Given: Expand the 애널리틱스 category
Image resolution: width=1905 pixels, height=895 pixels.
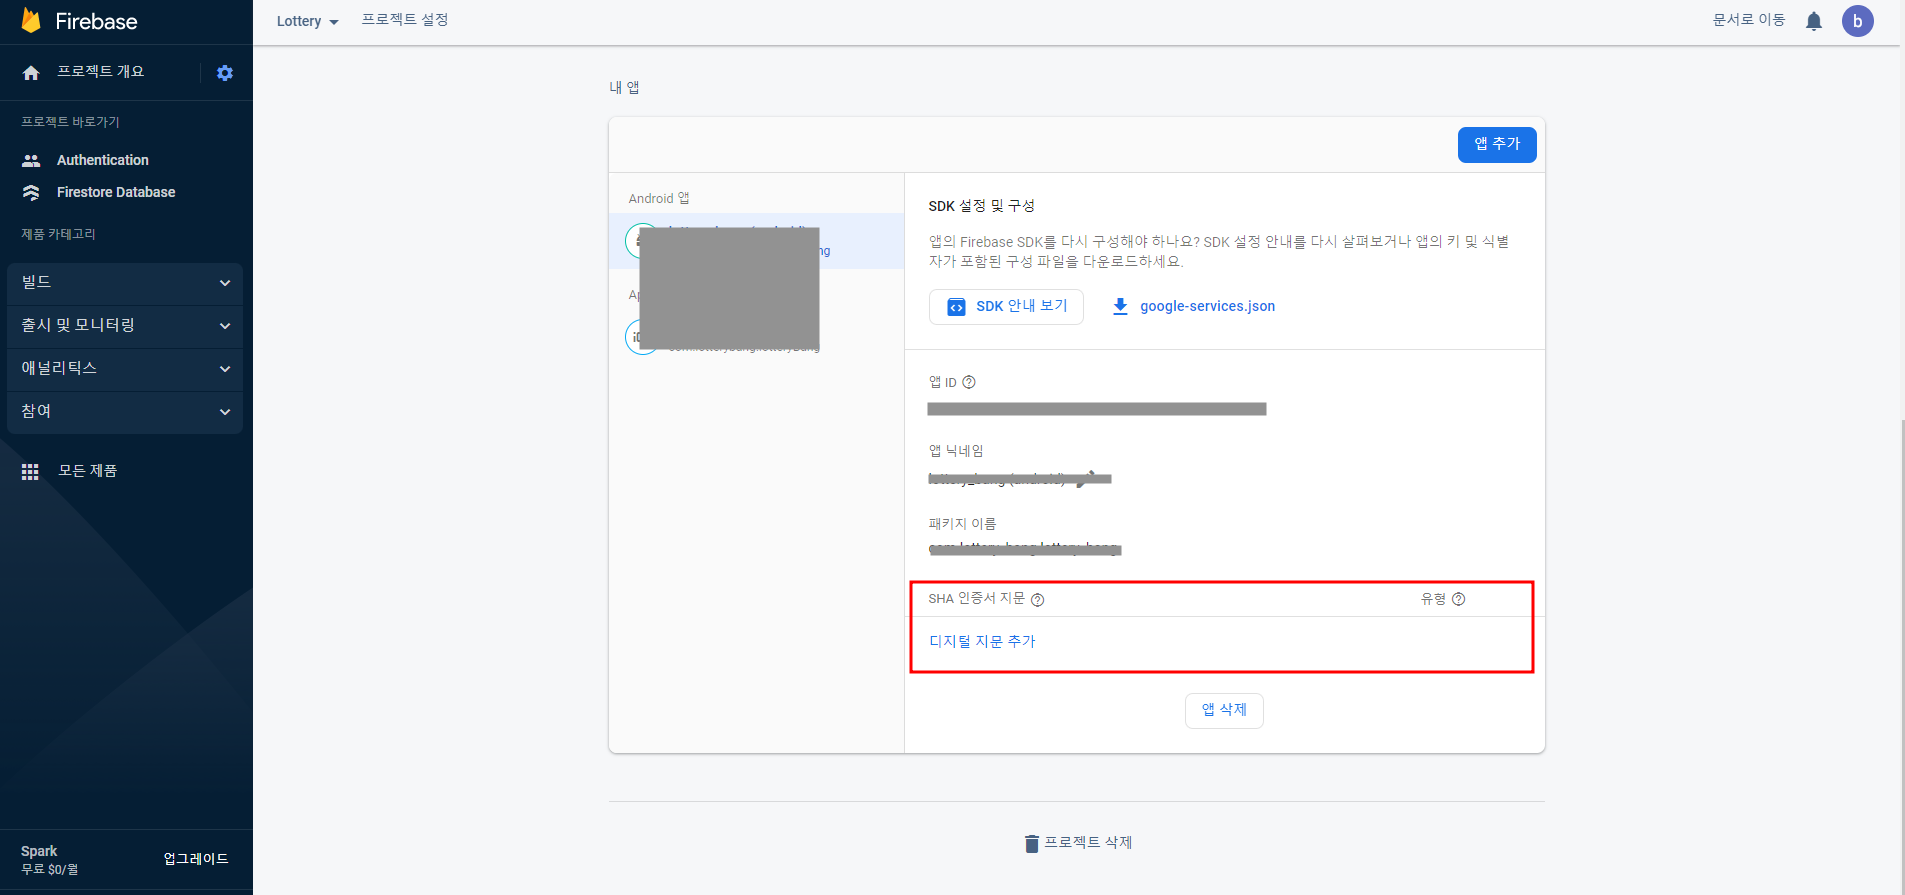Looking at the screenshot, I should pyautogui.click(x=125, y=369).
